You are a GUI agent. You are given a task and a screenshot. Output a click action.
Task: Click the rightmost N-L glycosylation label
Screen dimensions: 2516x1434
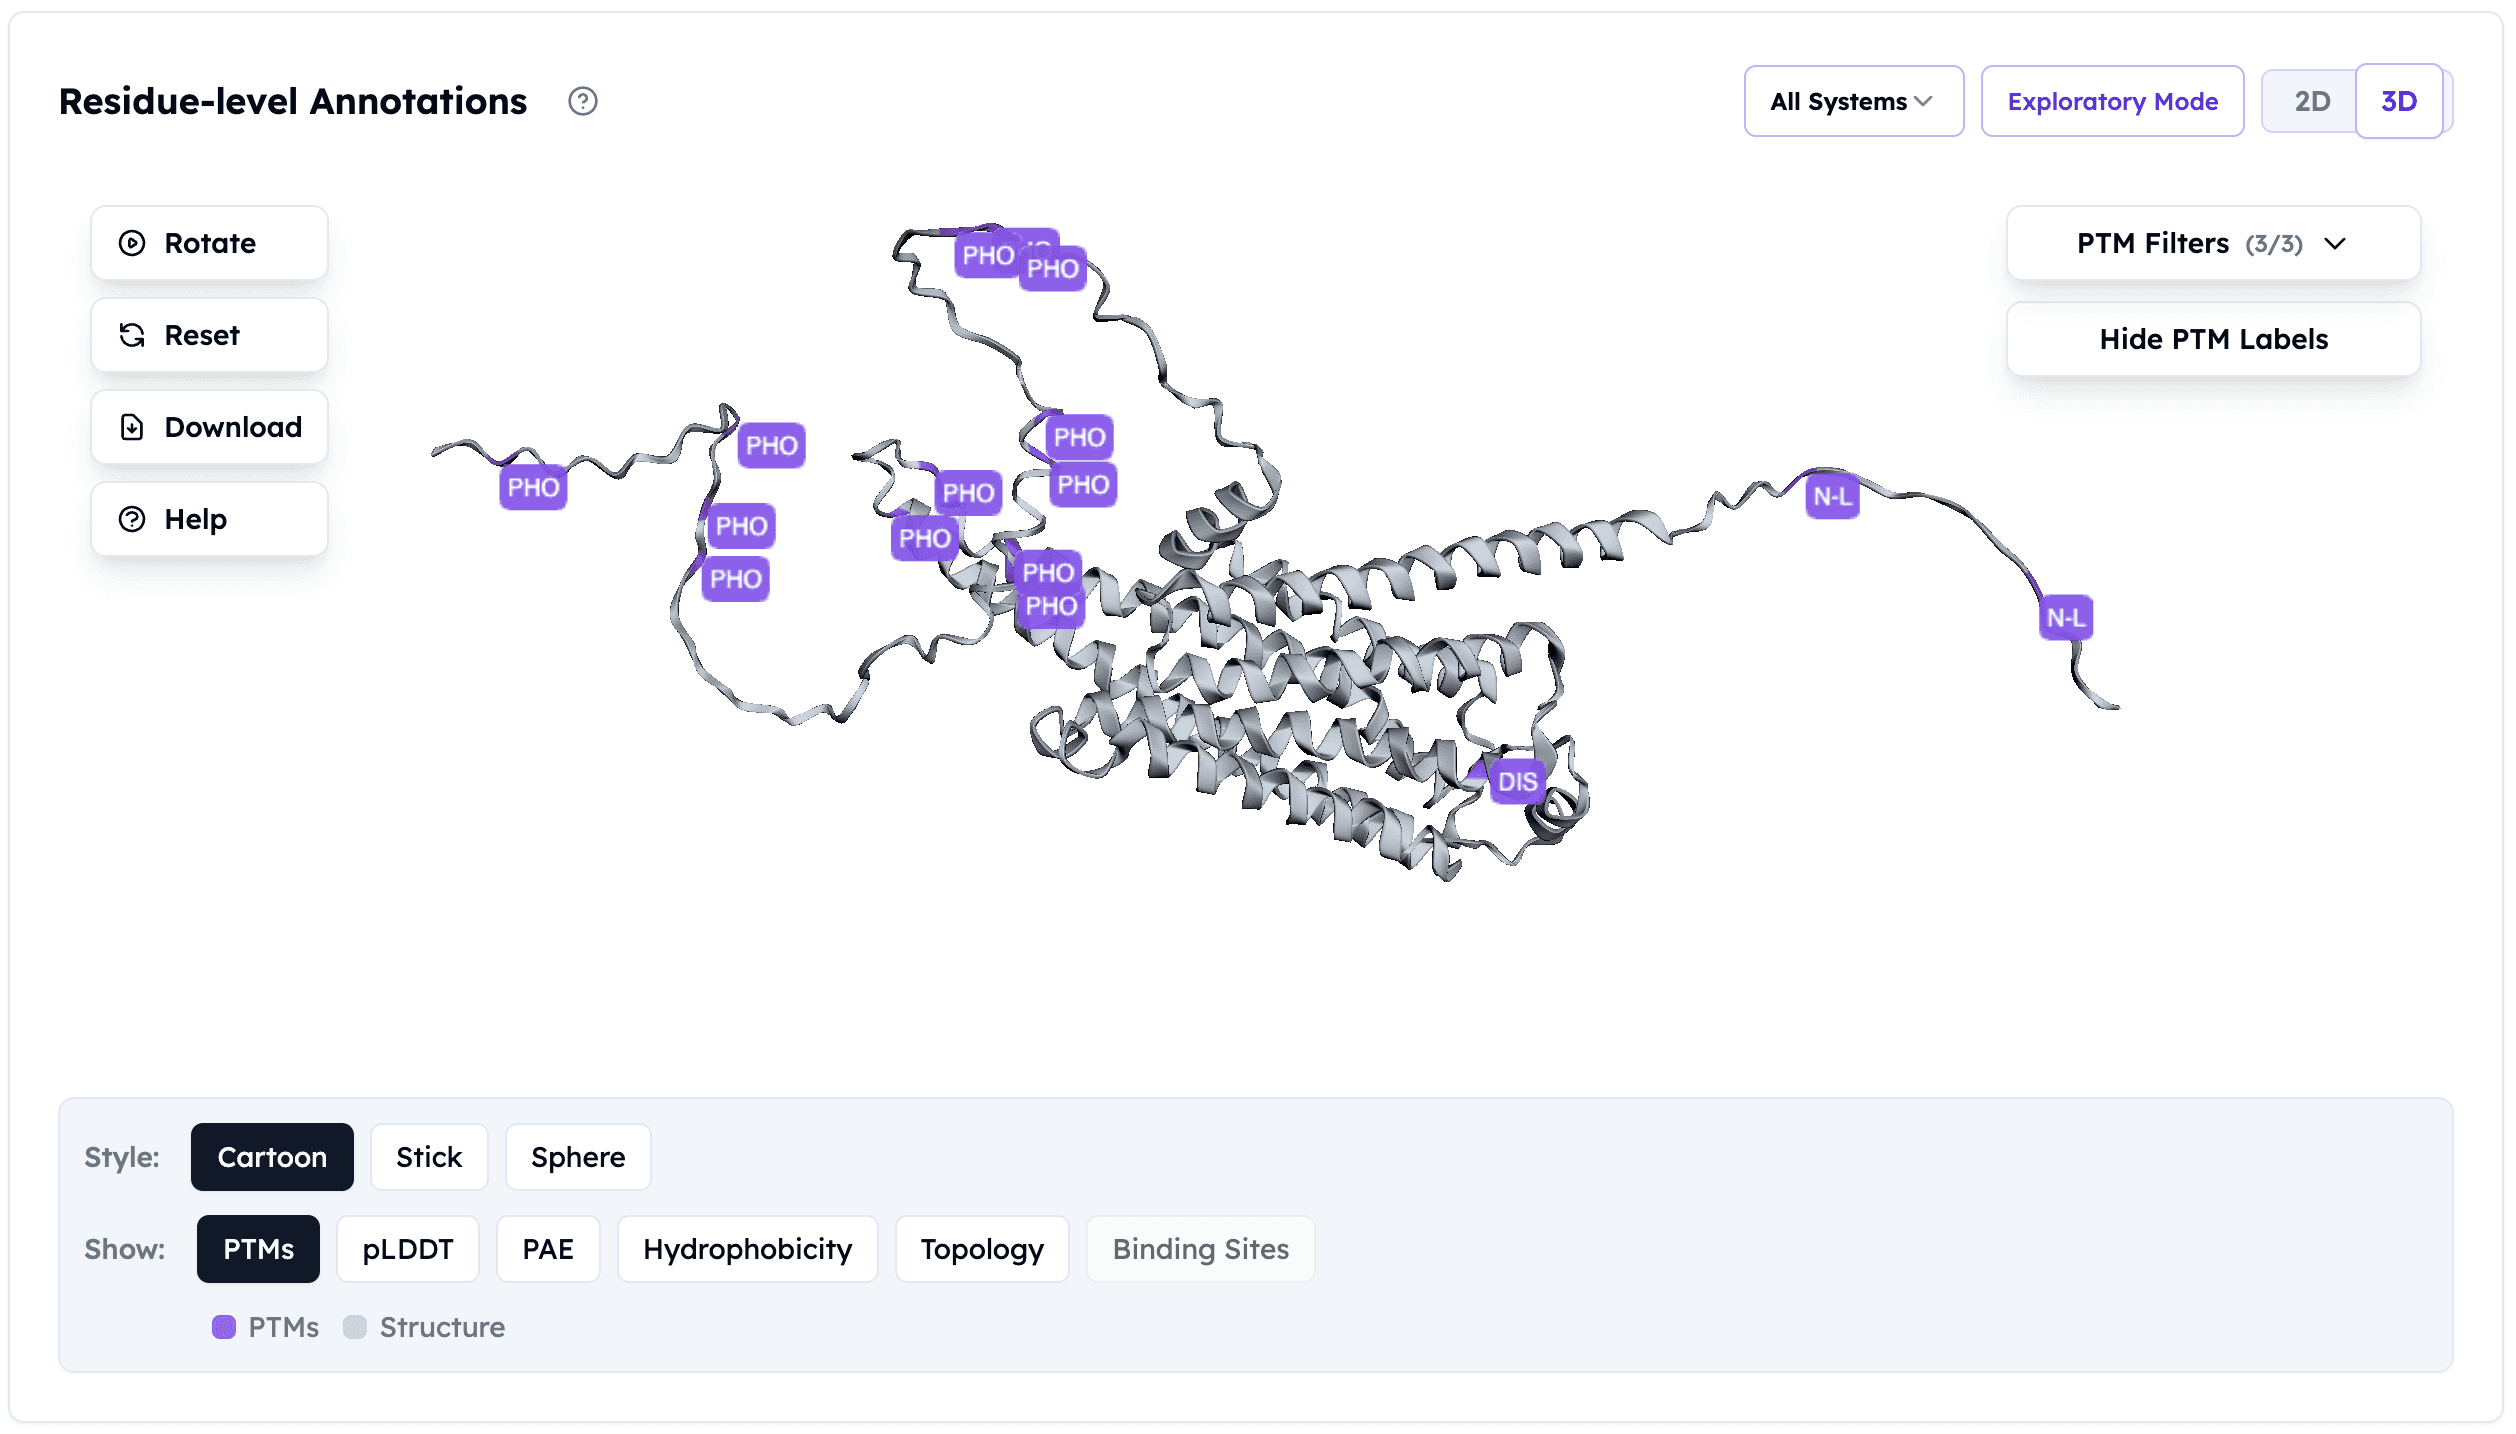(x=2065, y=618)
